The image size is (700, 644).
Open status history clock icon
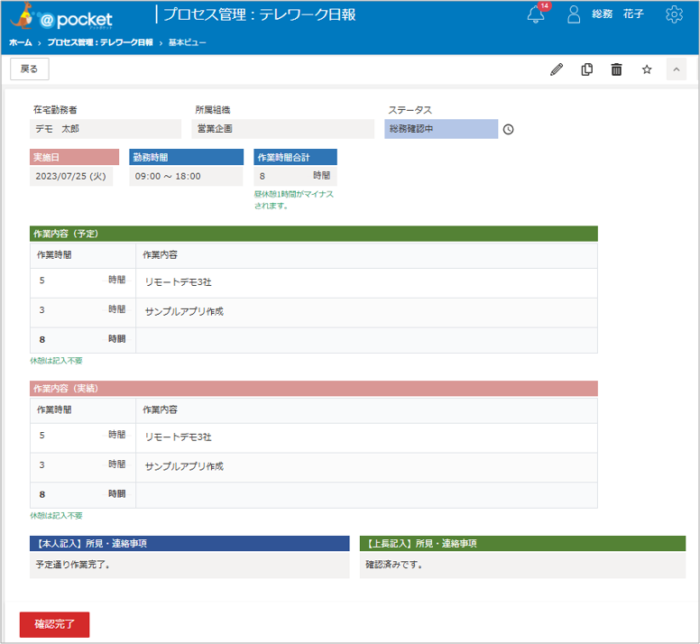click(x=508, y=129)
